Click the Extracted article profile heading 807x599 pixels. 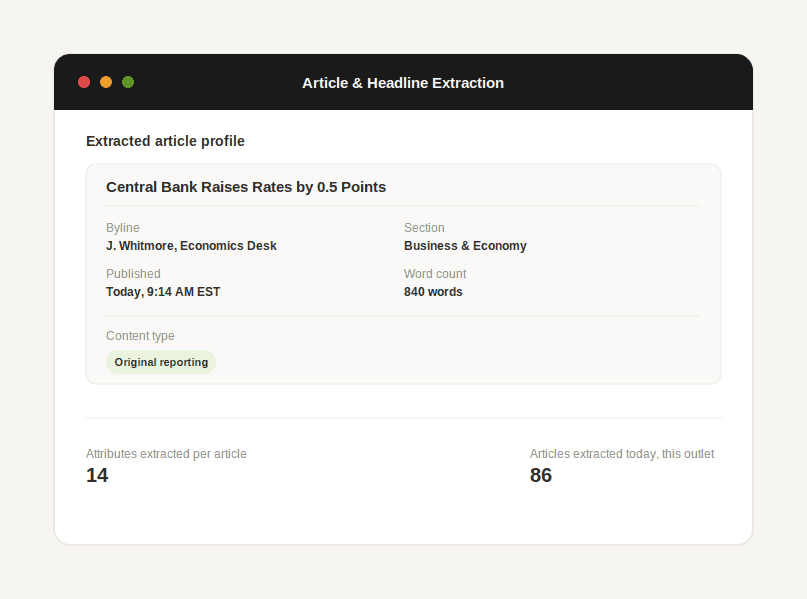(x=165, y=141)
